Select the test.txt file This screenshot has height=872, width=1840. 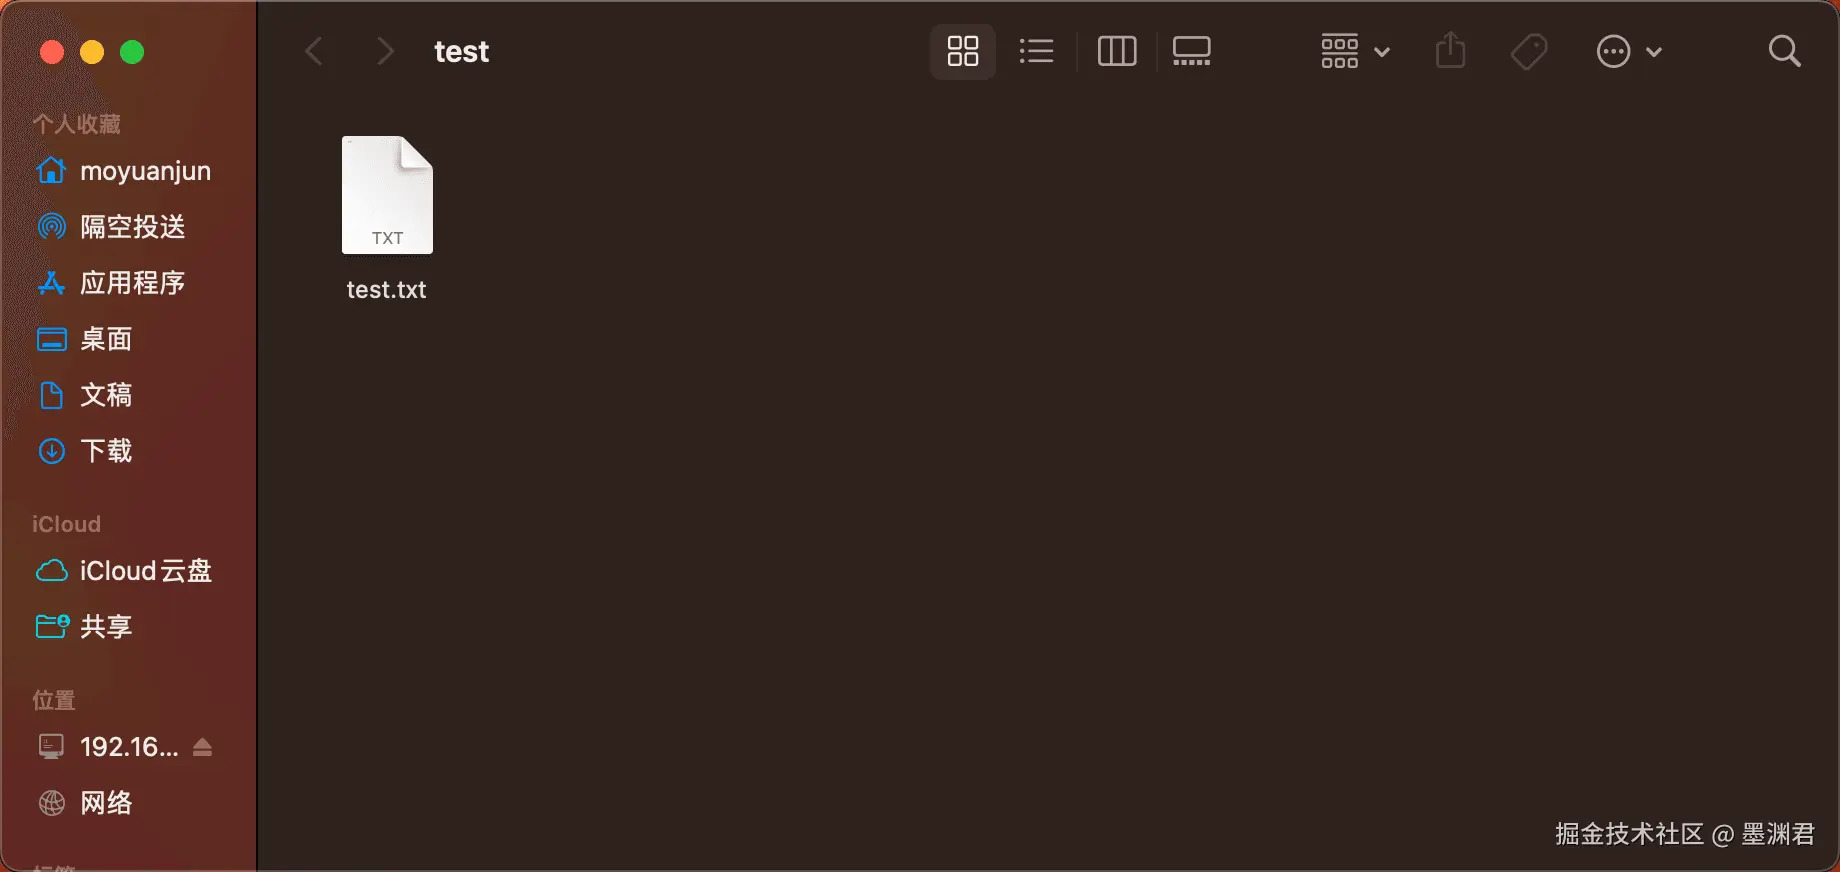click(387, 219)
